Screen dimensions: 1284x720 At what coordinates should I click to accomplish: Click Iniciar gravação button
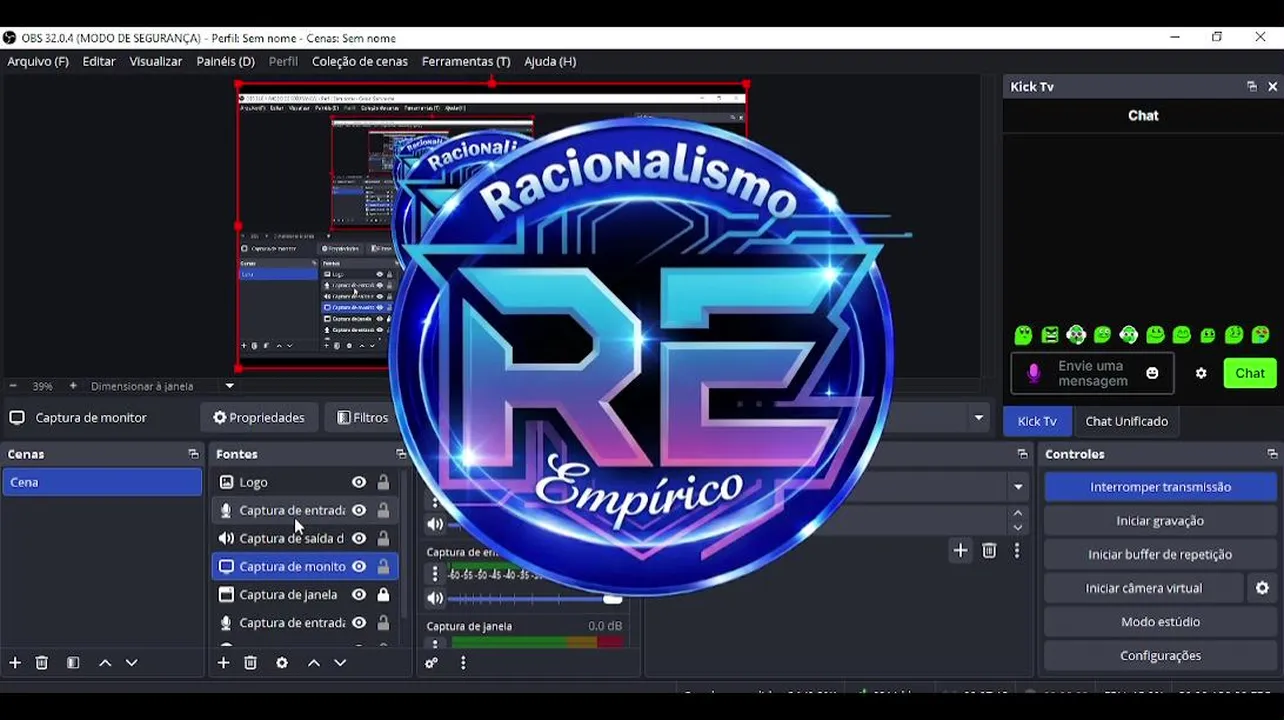click(1160, 521)
